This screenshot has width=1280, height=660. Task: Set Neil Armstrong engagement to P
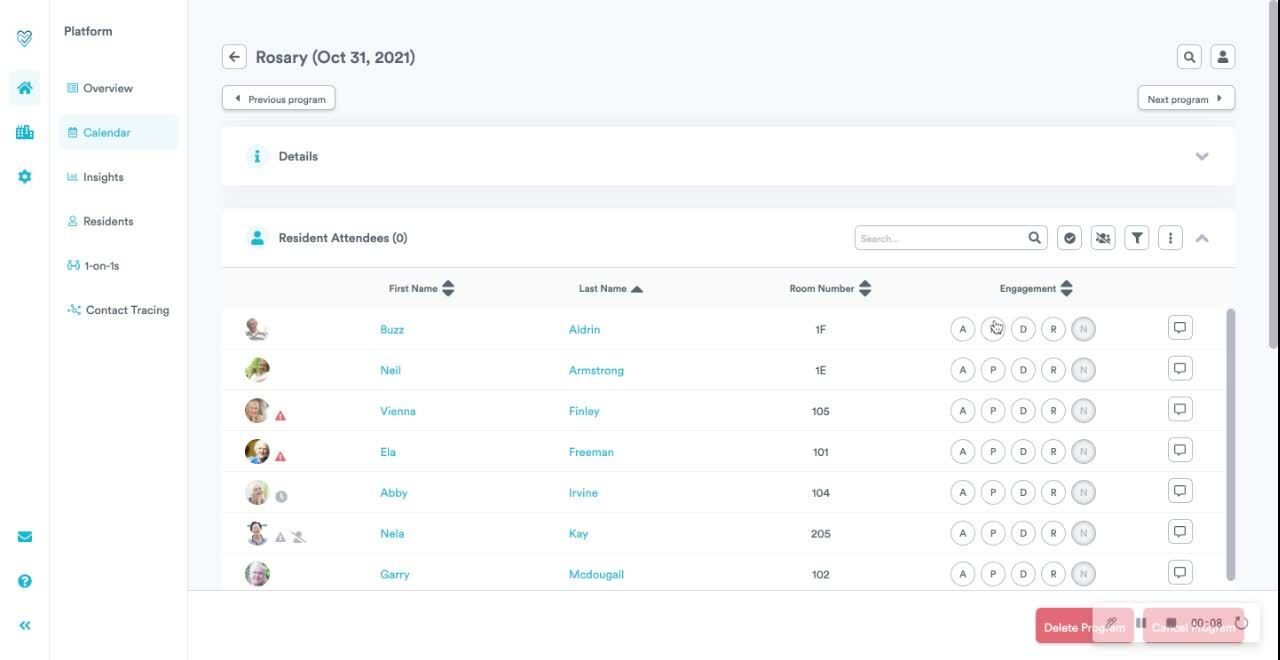992,370
